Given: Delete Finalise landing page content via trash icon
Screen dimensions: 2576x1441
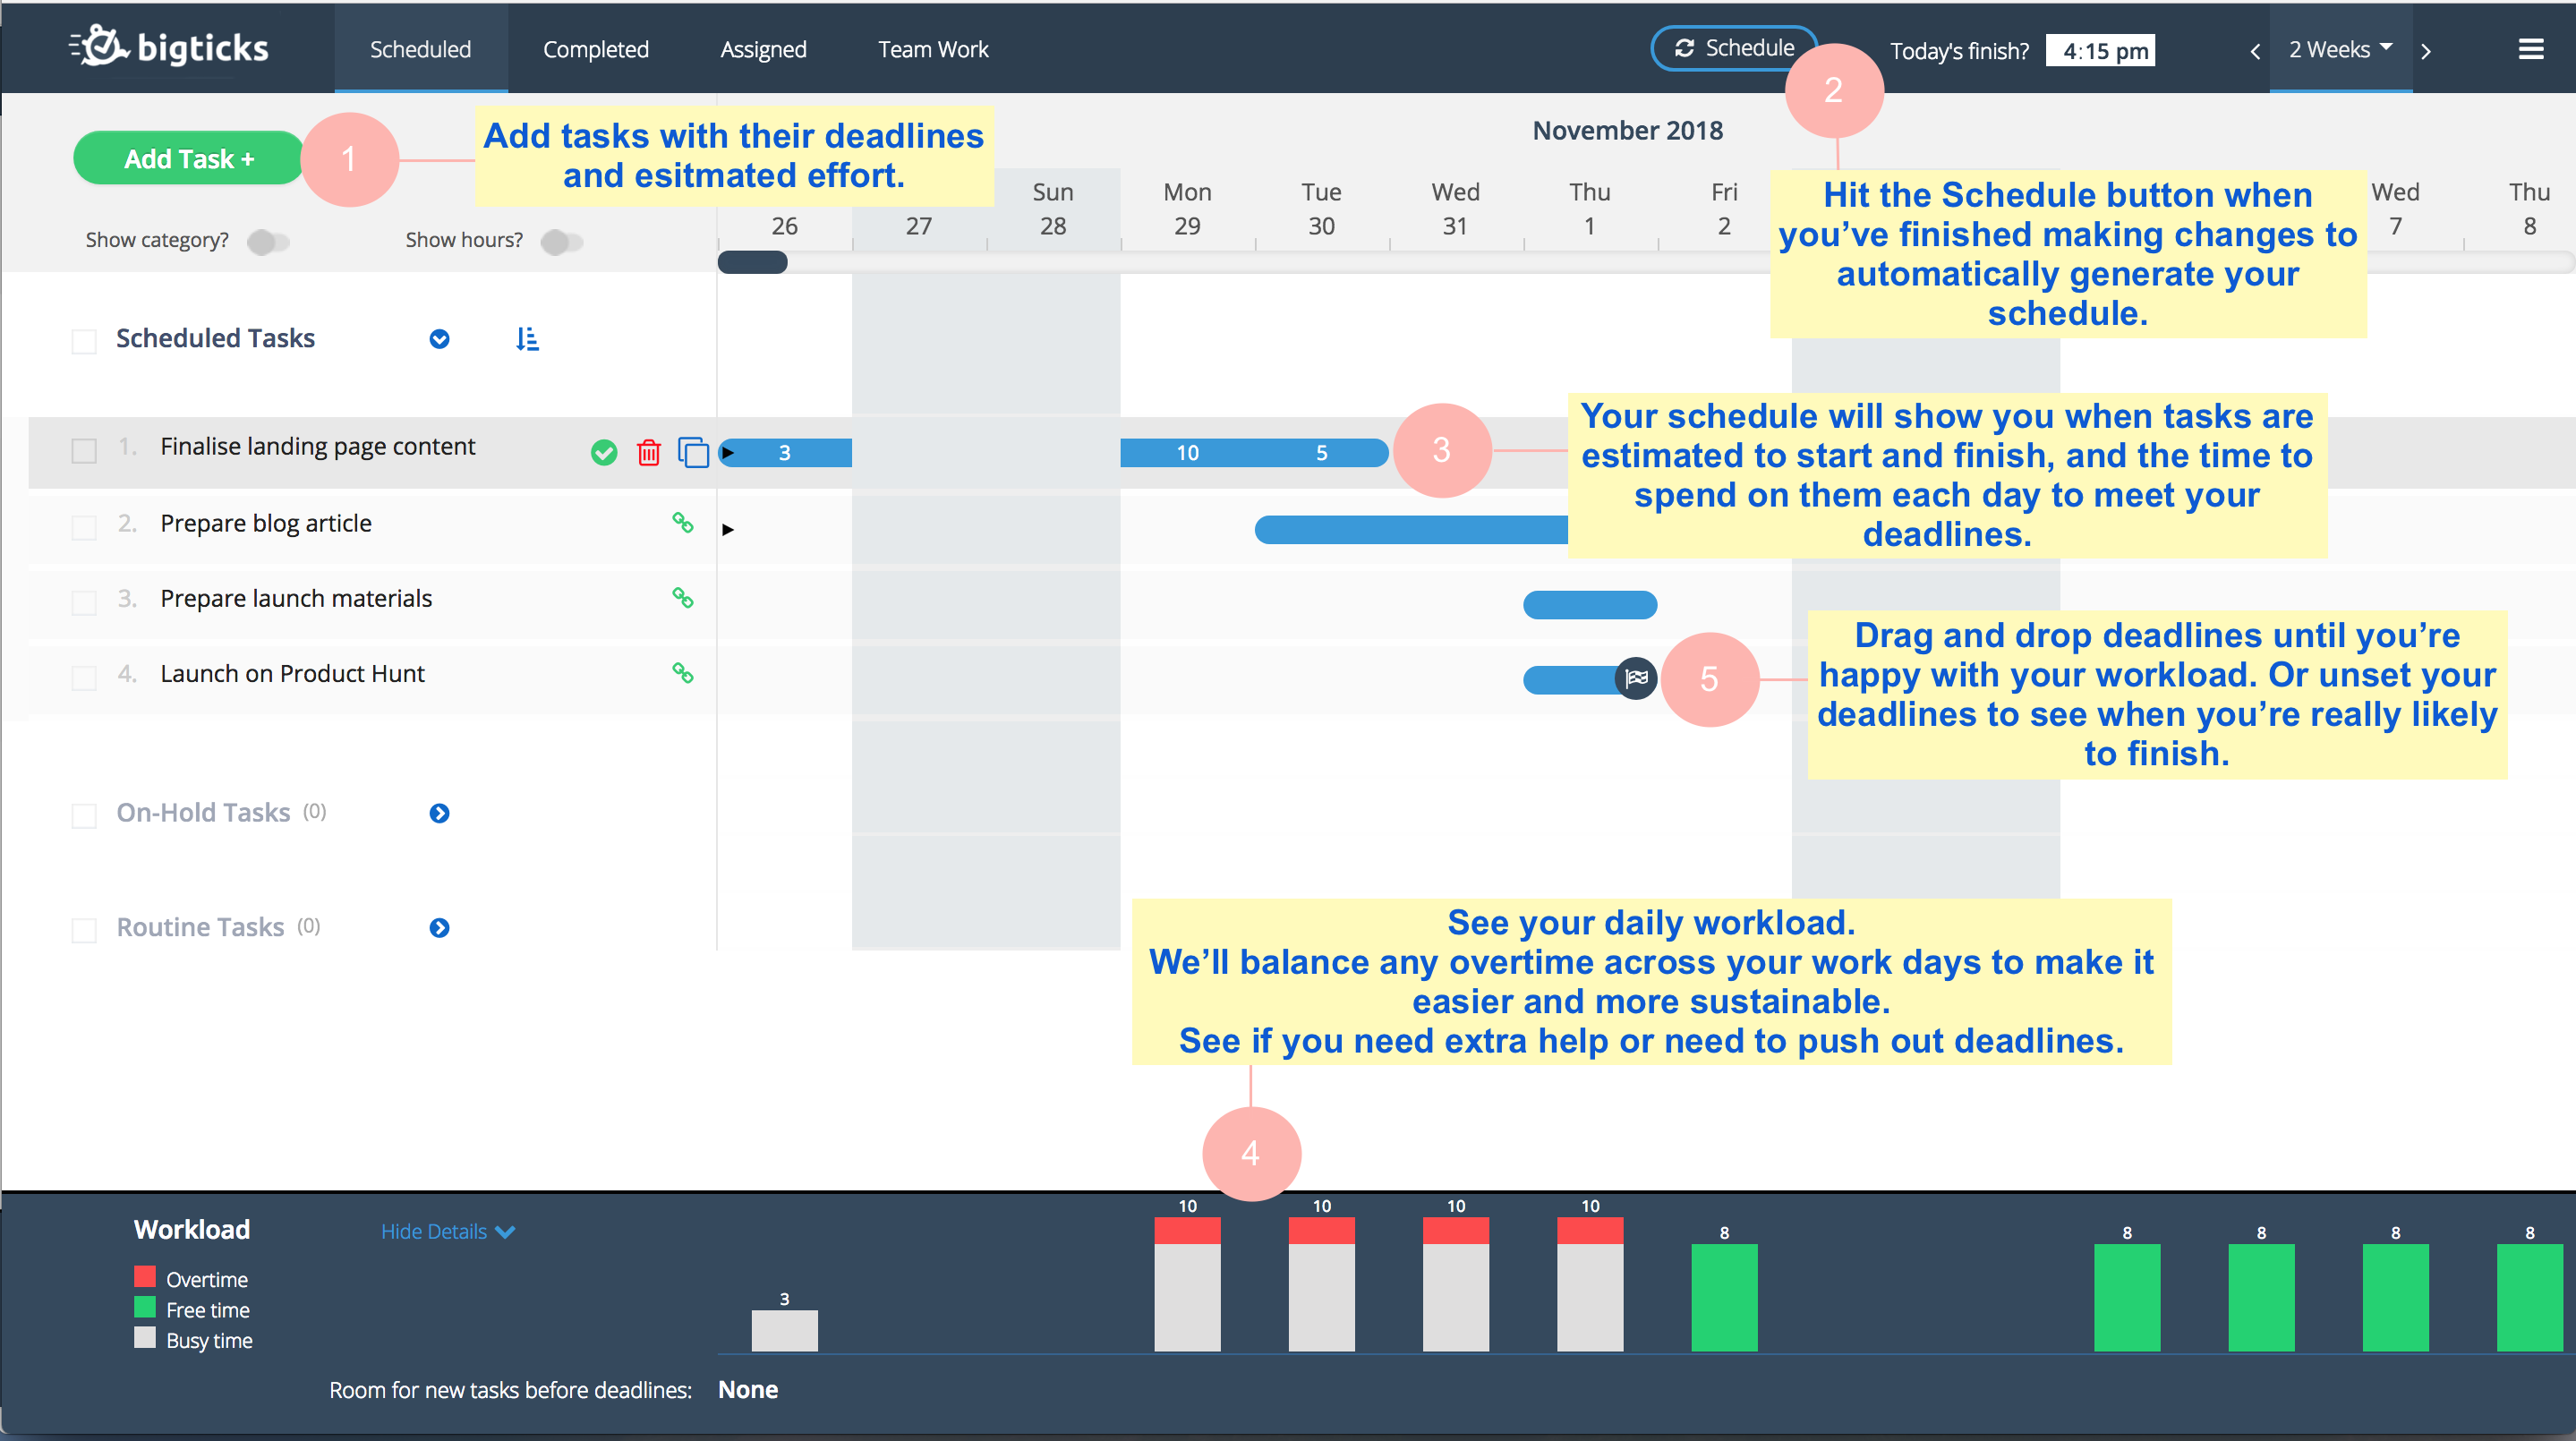Looking at the screenshot, I should coord(649,453).
